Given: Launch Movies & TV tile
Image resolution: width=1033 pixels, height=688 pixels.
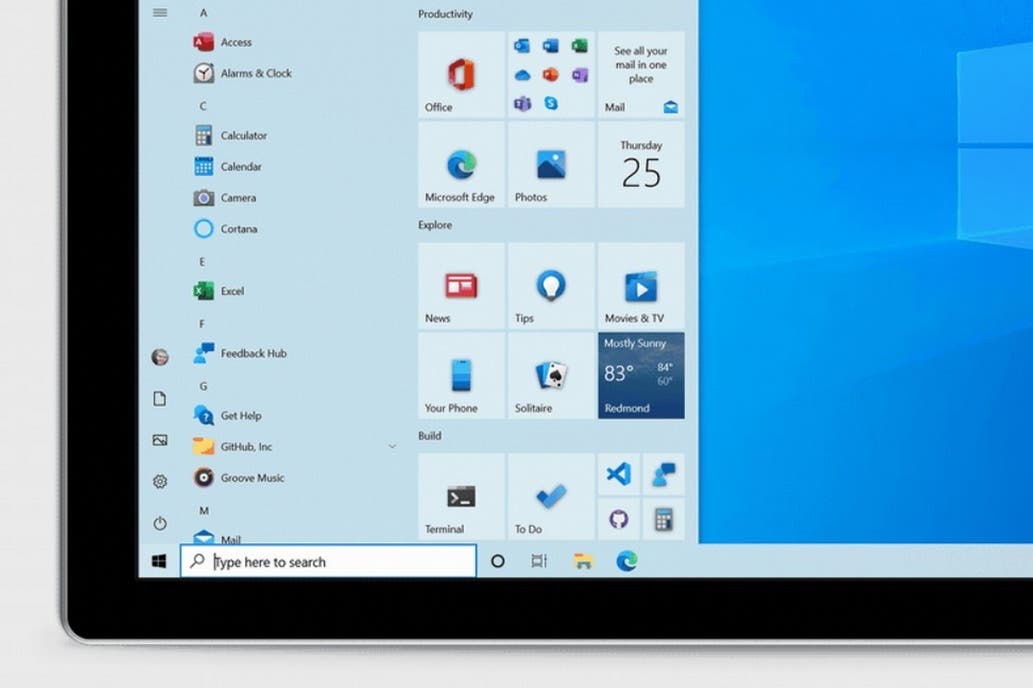Looking at the screenshot, I should [x=640, y=287].
